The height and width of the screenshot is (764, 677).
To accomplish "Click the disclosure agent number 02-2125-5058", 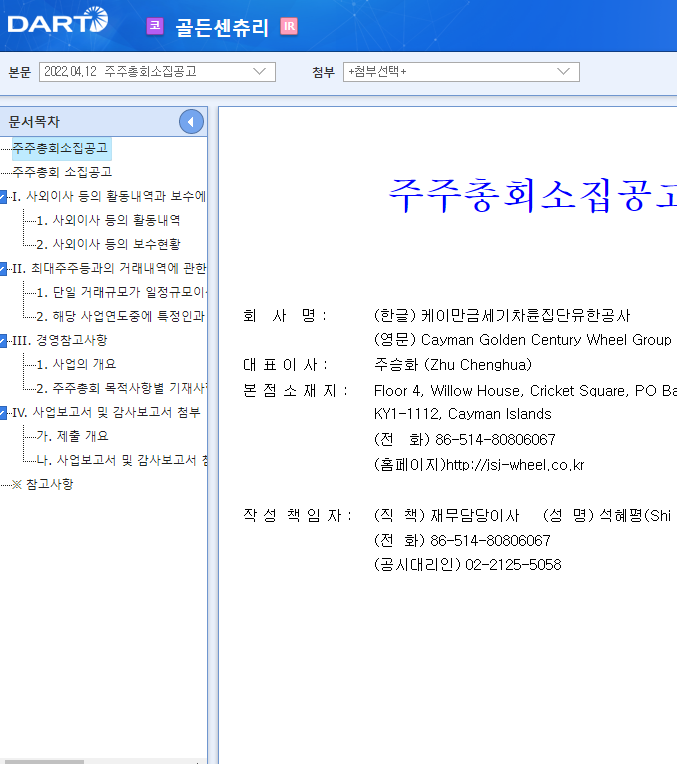I will click(x=513, y=565).
